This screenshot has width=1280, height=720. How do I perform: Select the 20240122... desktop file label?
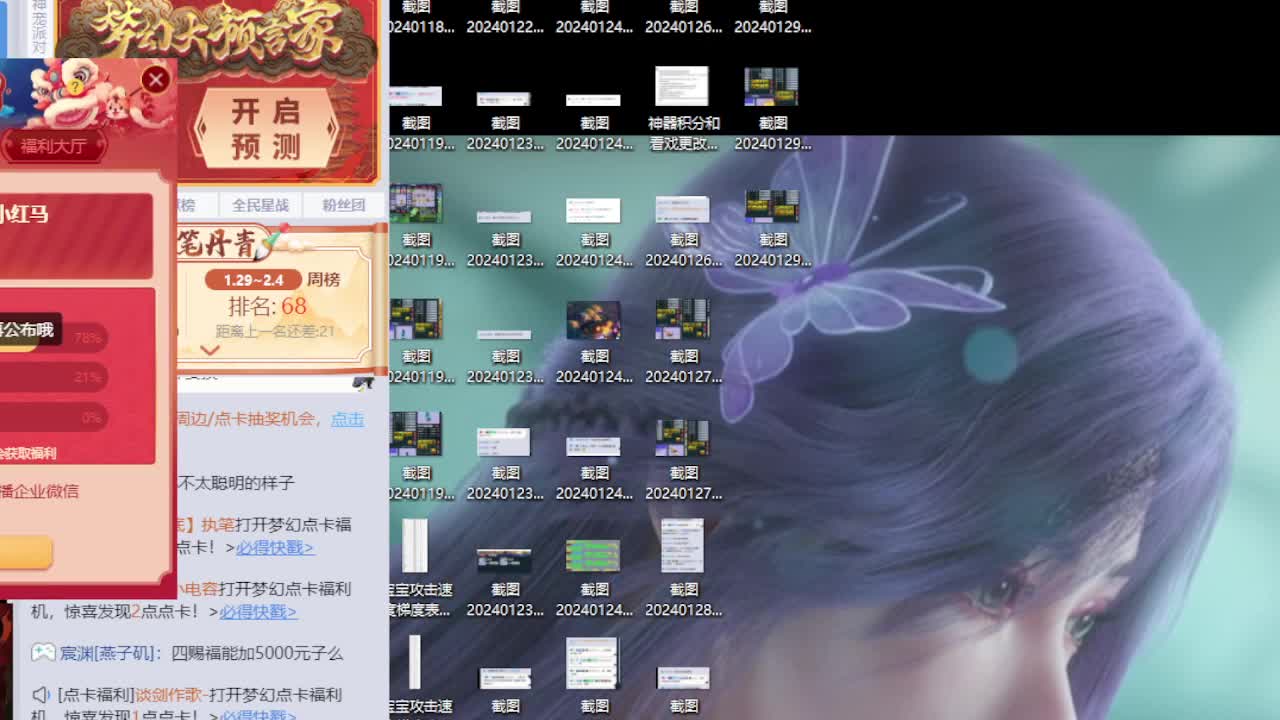[x=505, y=27]
